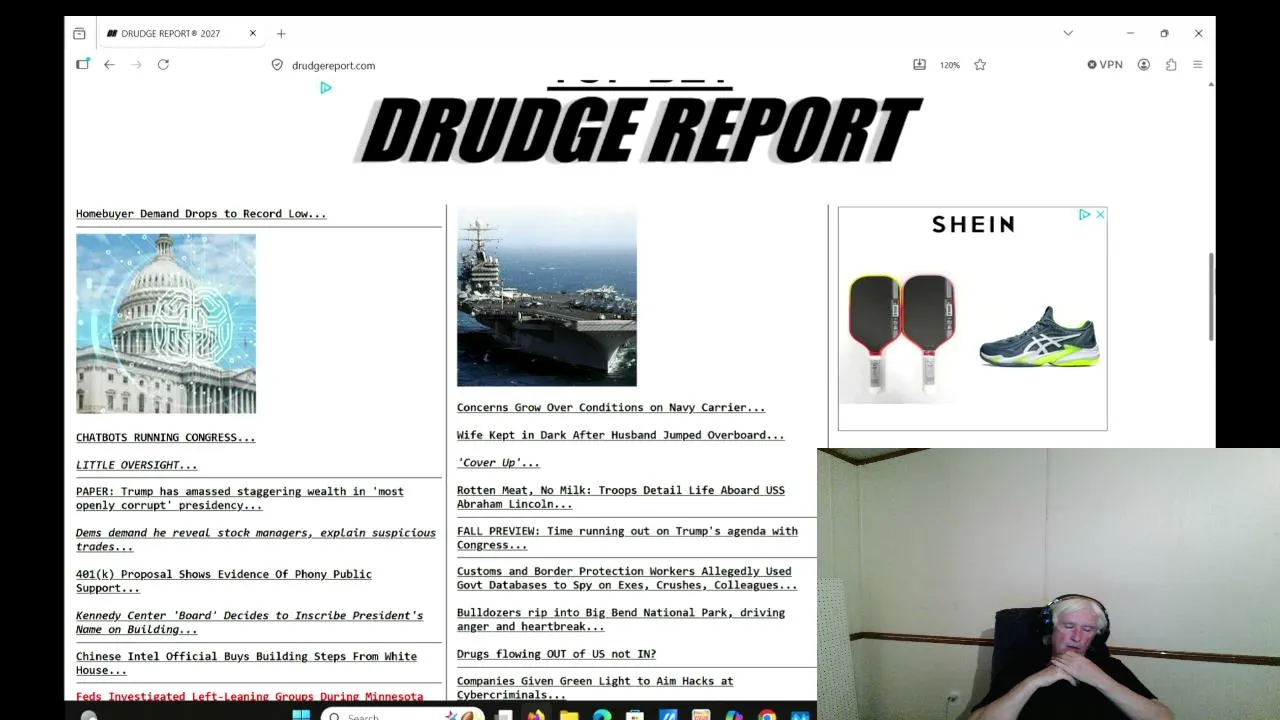Close the SHEIN advertisement

point(1100,214)
